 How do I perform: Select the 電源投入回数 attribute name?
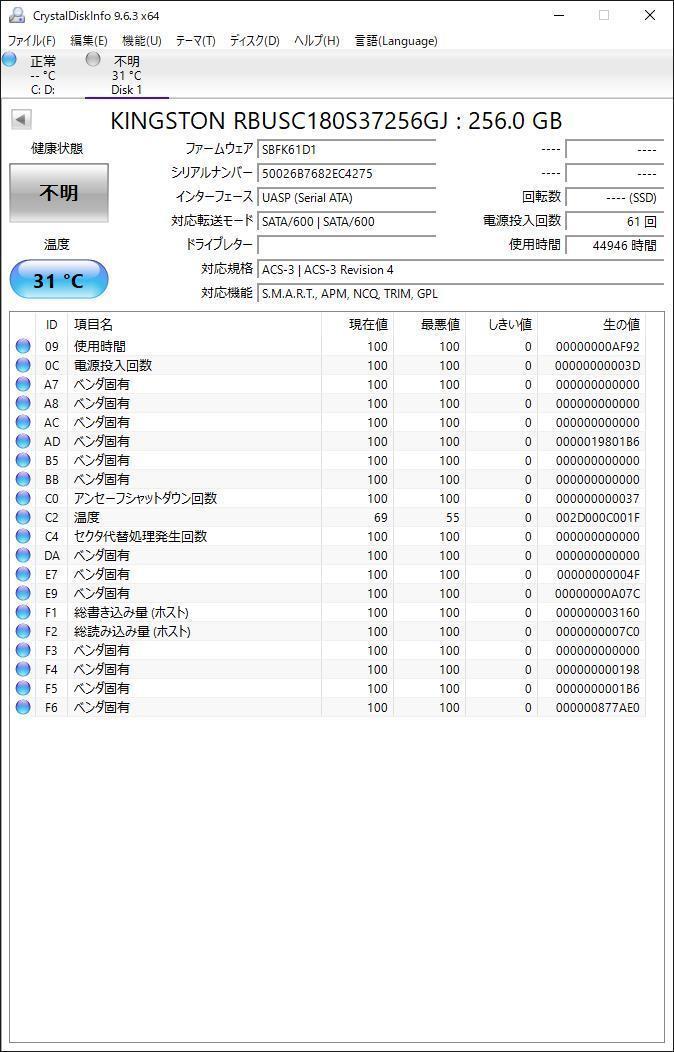pyautogui.click(x=113, y=365)
